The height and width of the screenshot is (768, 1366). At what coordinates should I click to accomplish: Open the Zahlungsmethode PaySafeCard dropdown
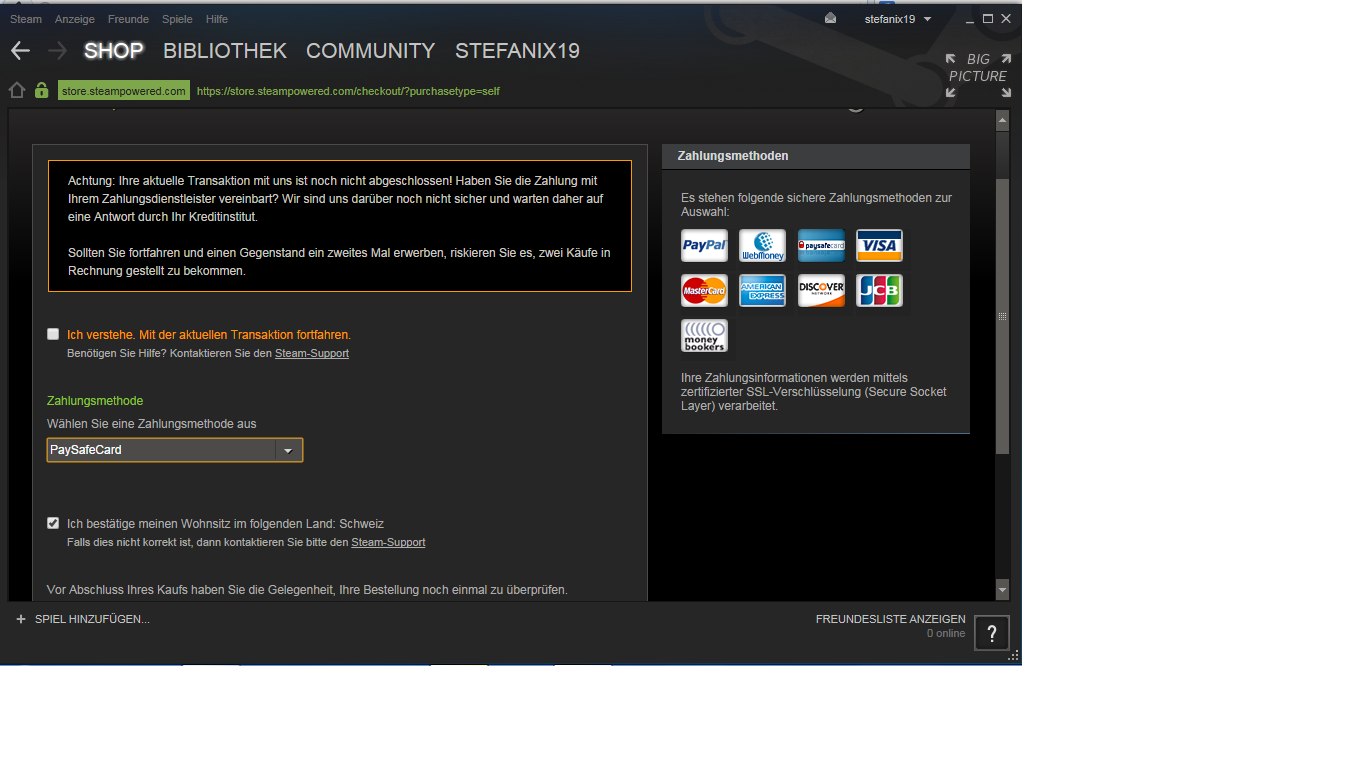click(175, 450)
